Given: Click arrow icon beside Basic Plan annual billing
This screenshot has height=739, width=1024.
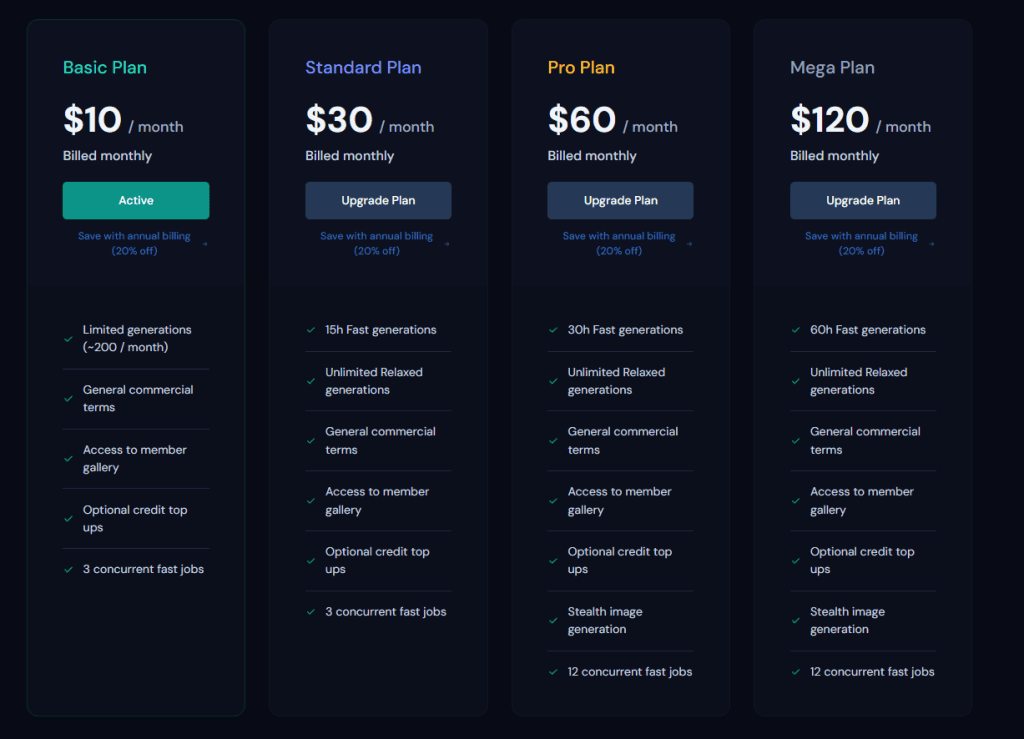Looking at the screenshot, I should [x=205, y=244].
